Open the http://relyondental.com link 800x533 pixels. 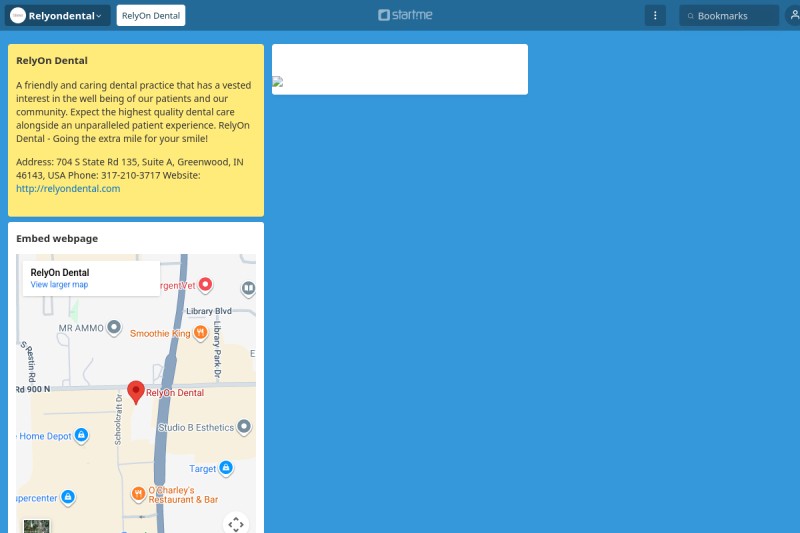[x=68, y=189]
